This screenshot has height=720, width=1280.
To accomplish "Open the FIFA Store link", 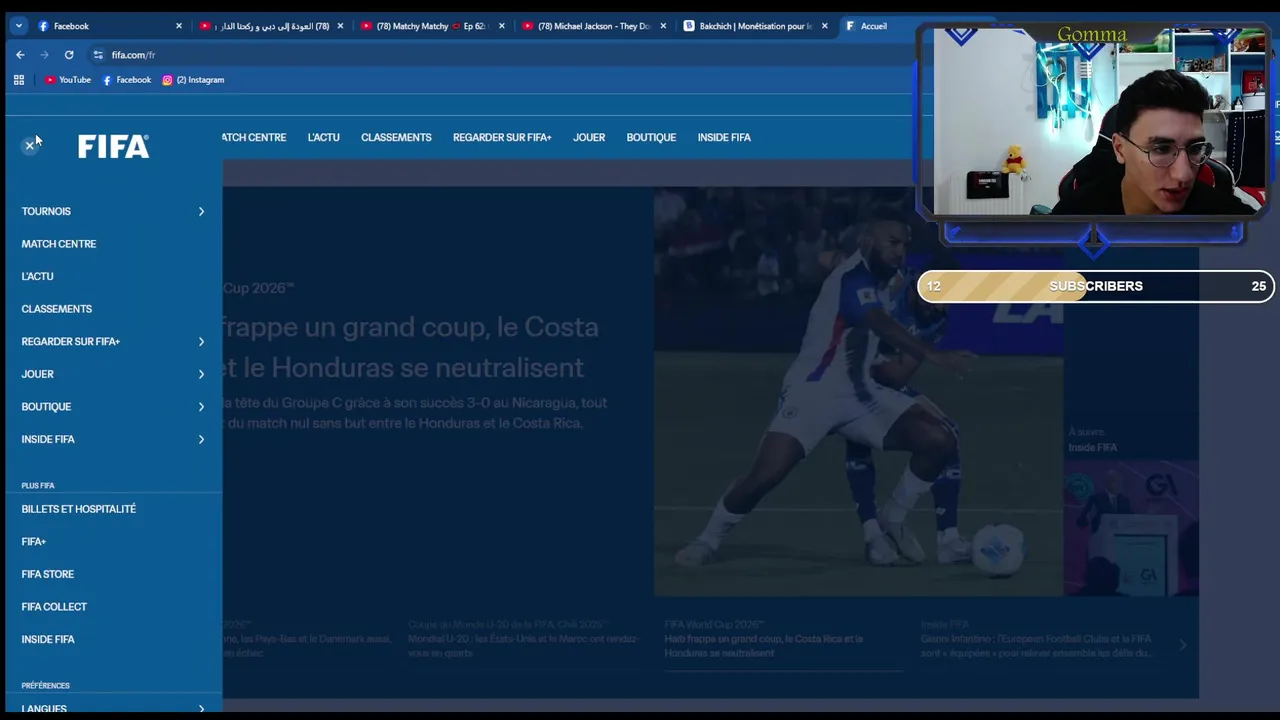I will tap(48, 574).
